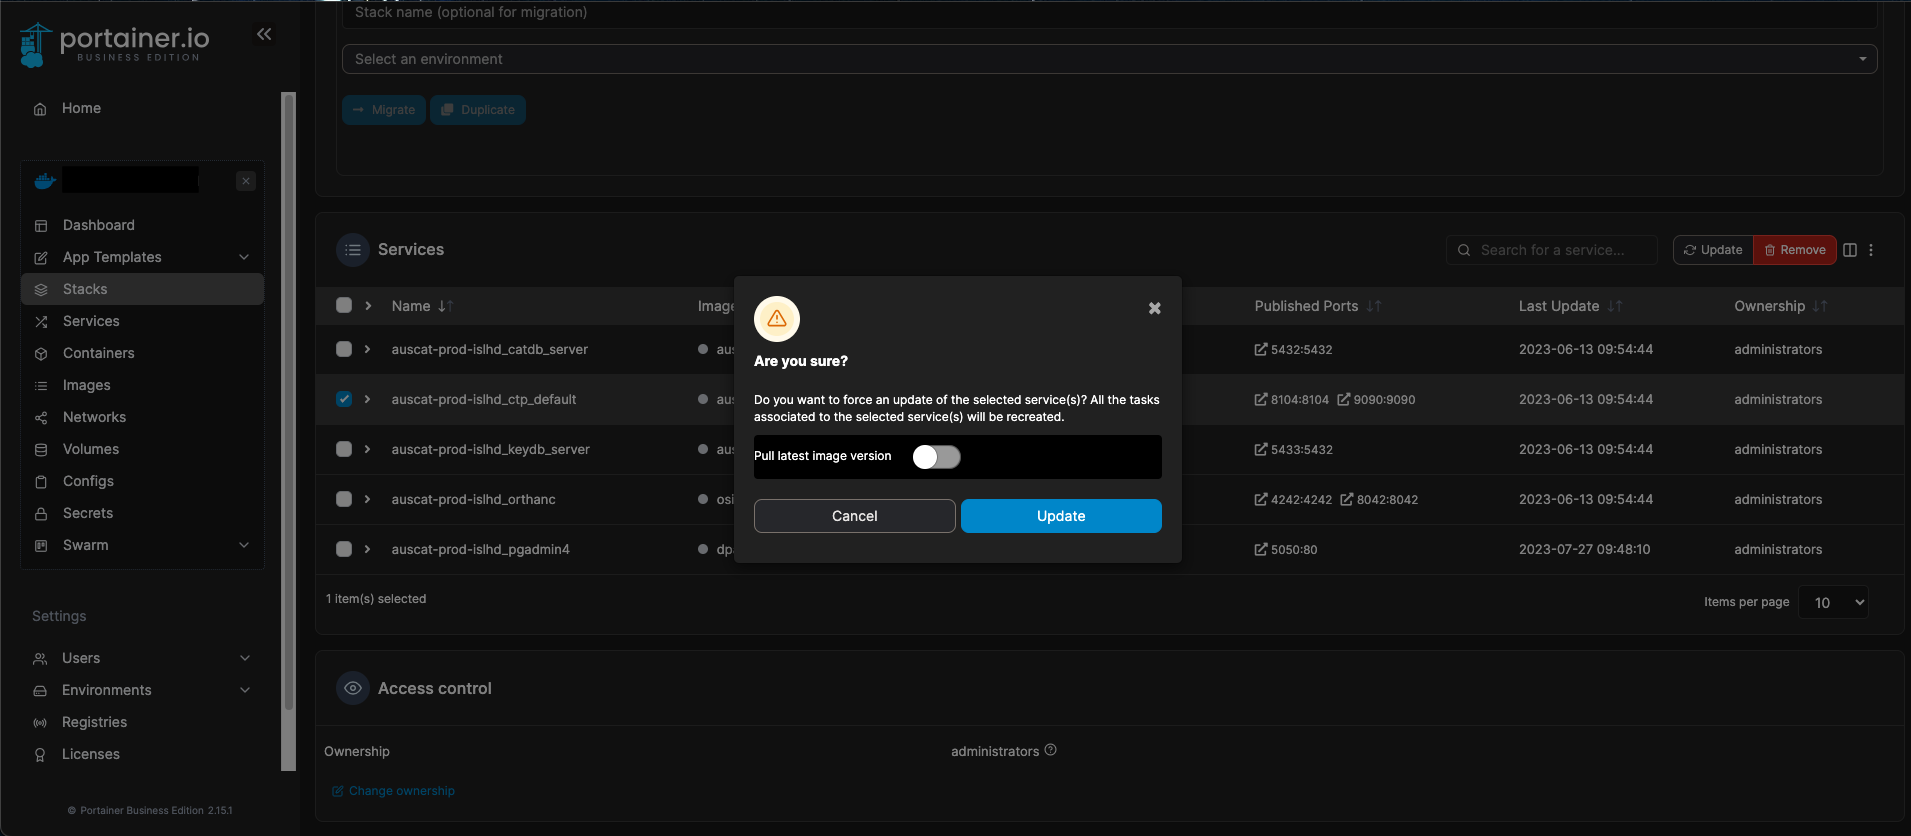Expand the Environments menu chevron
This screenshot has width=1911, height=836.
point(245,690)
